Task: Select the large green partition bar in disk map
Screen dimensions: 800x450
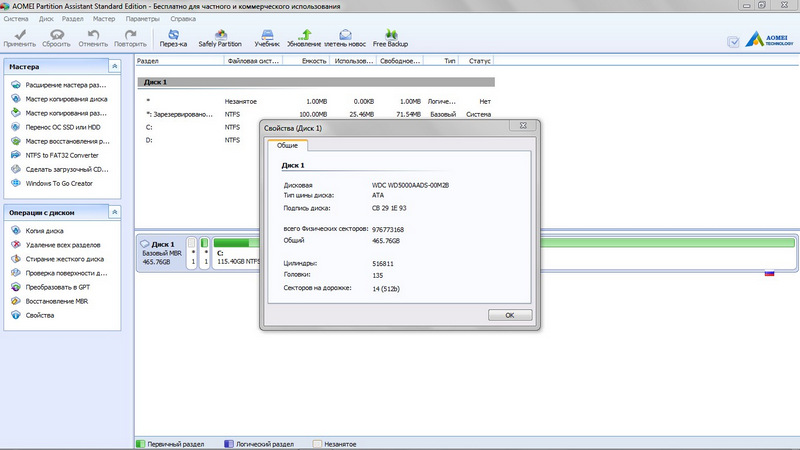Action: [667, 242]
